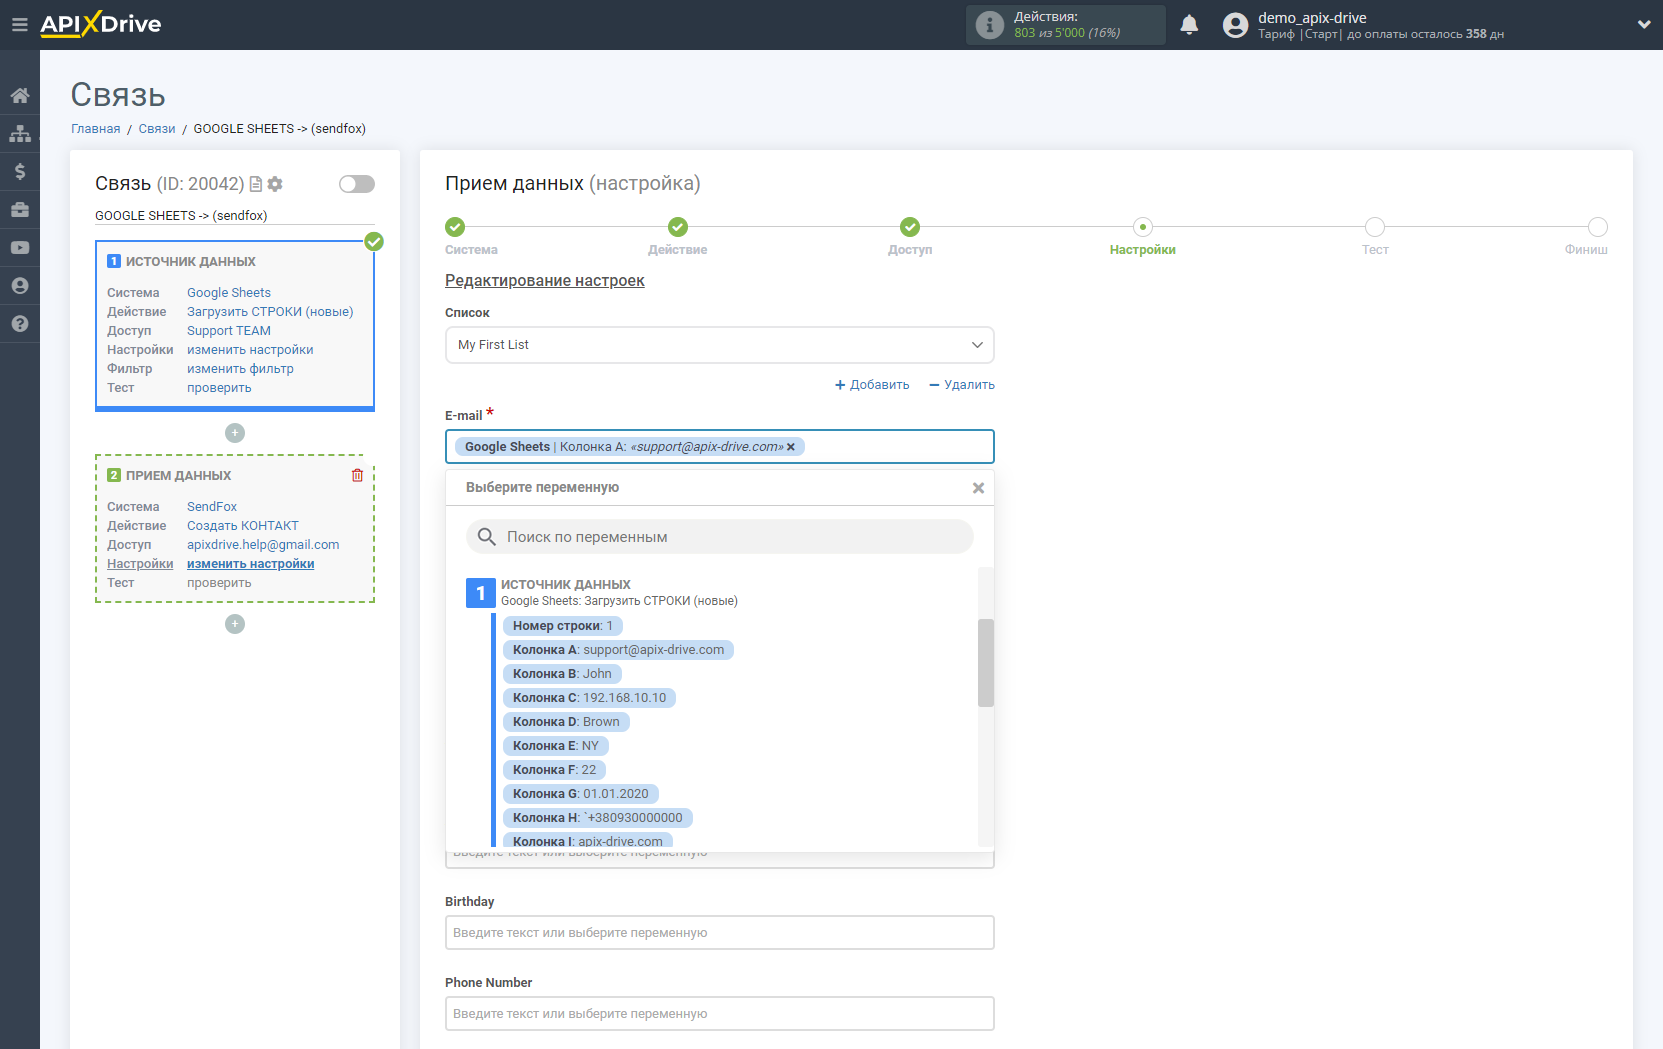The image size is (1663, 1049).
Task: Click the user avatar icon
Action: (1236, 25)
